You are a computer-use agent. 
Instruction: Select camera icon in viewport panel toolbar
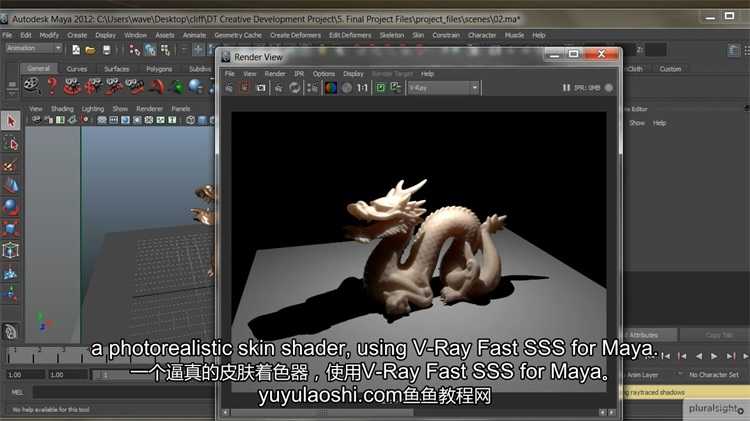tap(36, 120)
